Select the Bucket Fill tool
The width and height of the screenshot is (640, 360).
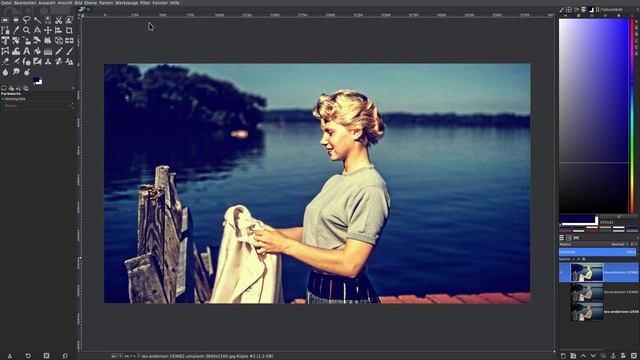(37, 51)
